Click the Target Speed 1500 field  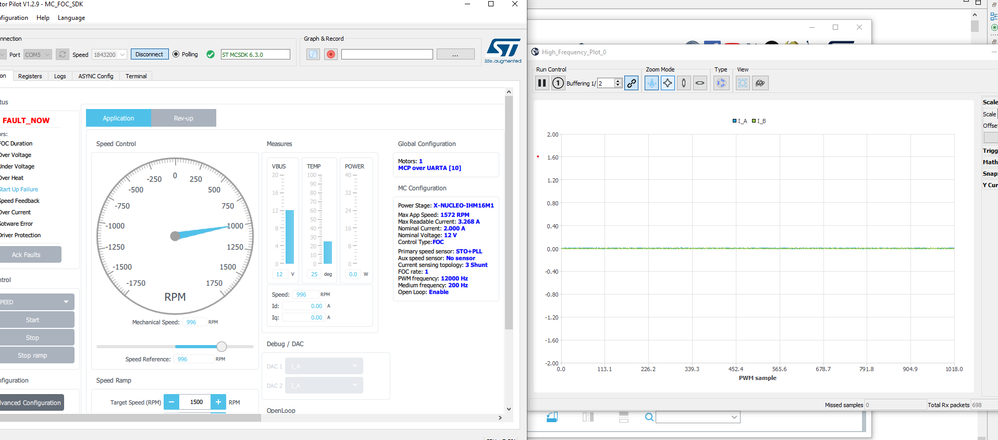point(195,402)
